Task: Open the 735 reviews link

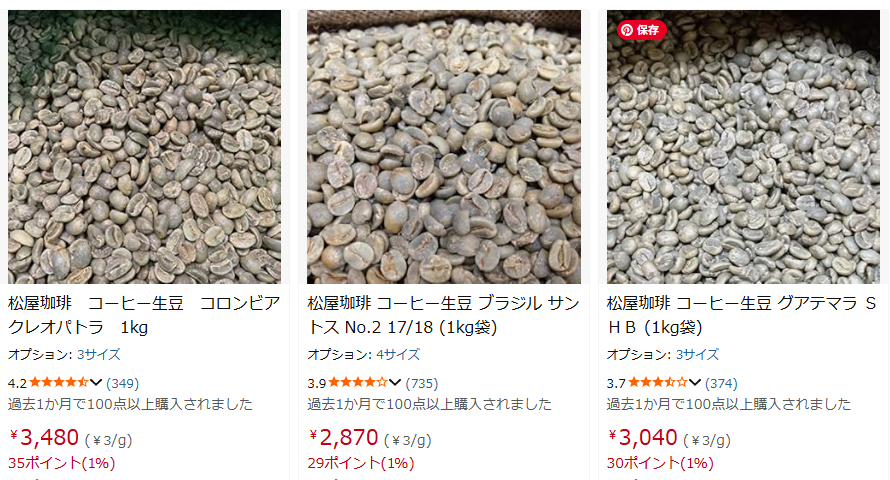Action: (x=422, y=383)
